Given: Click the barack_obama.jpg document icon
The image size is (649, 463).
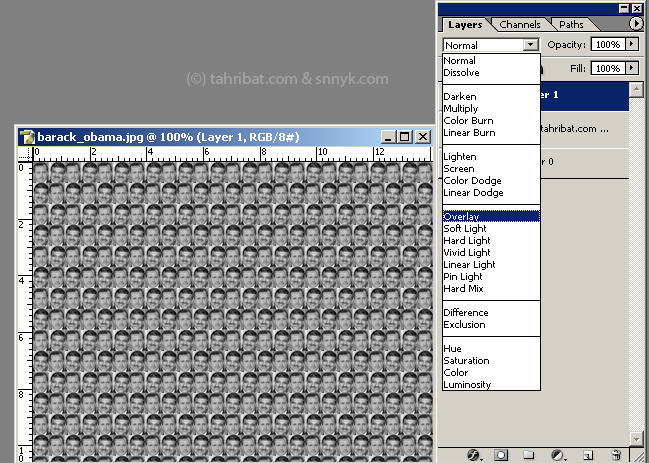Looking at the screenshot, I should tap(26, 137).
